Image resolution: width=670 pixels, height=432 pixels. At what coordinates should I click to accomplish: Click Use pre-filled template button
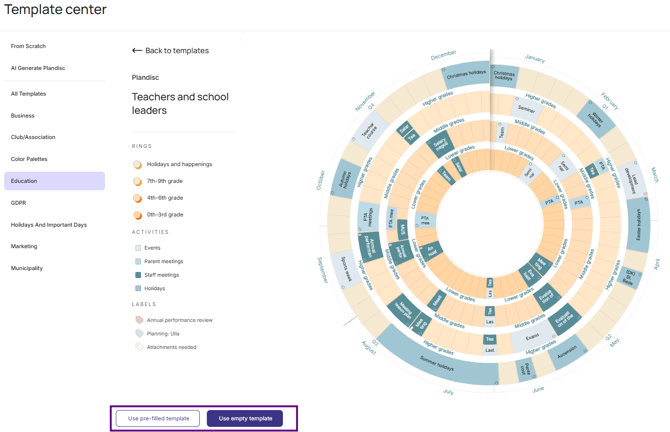[158, 419]
